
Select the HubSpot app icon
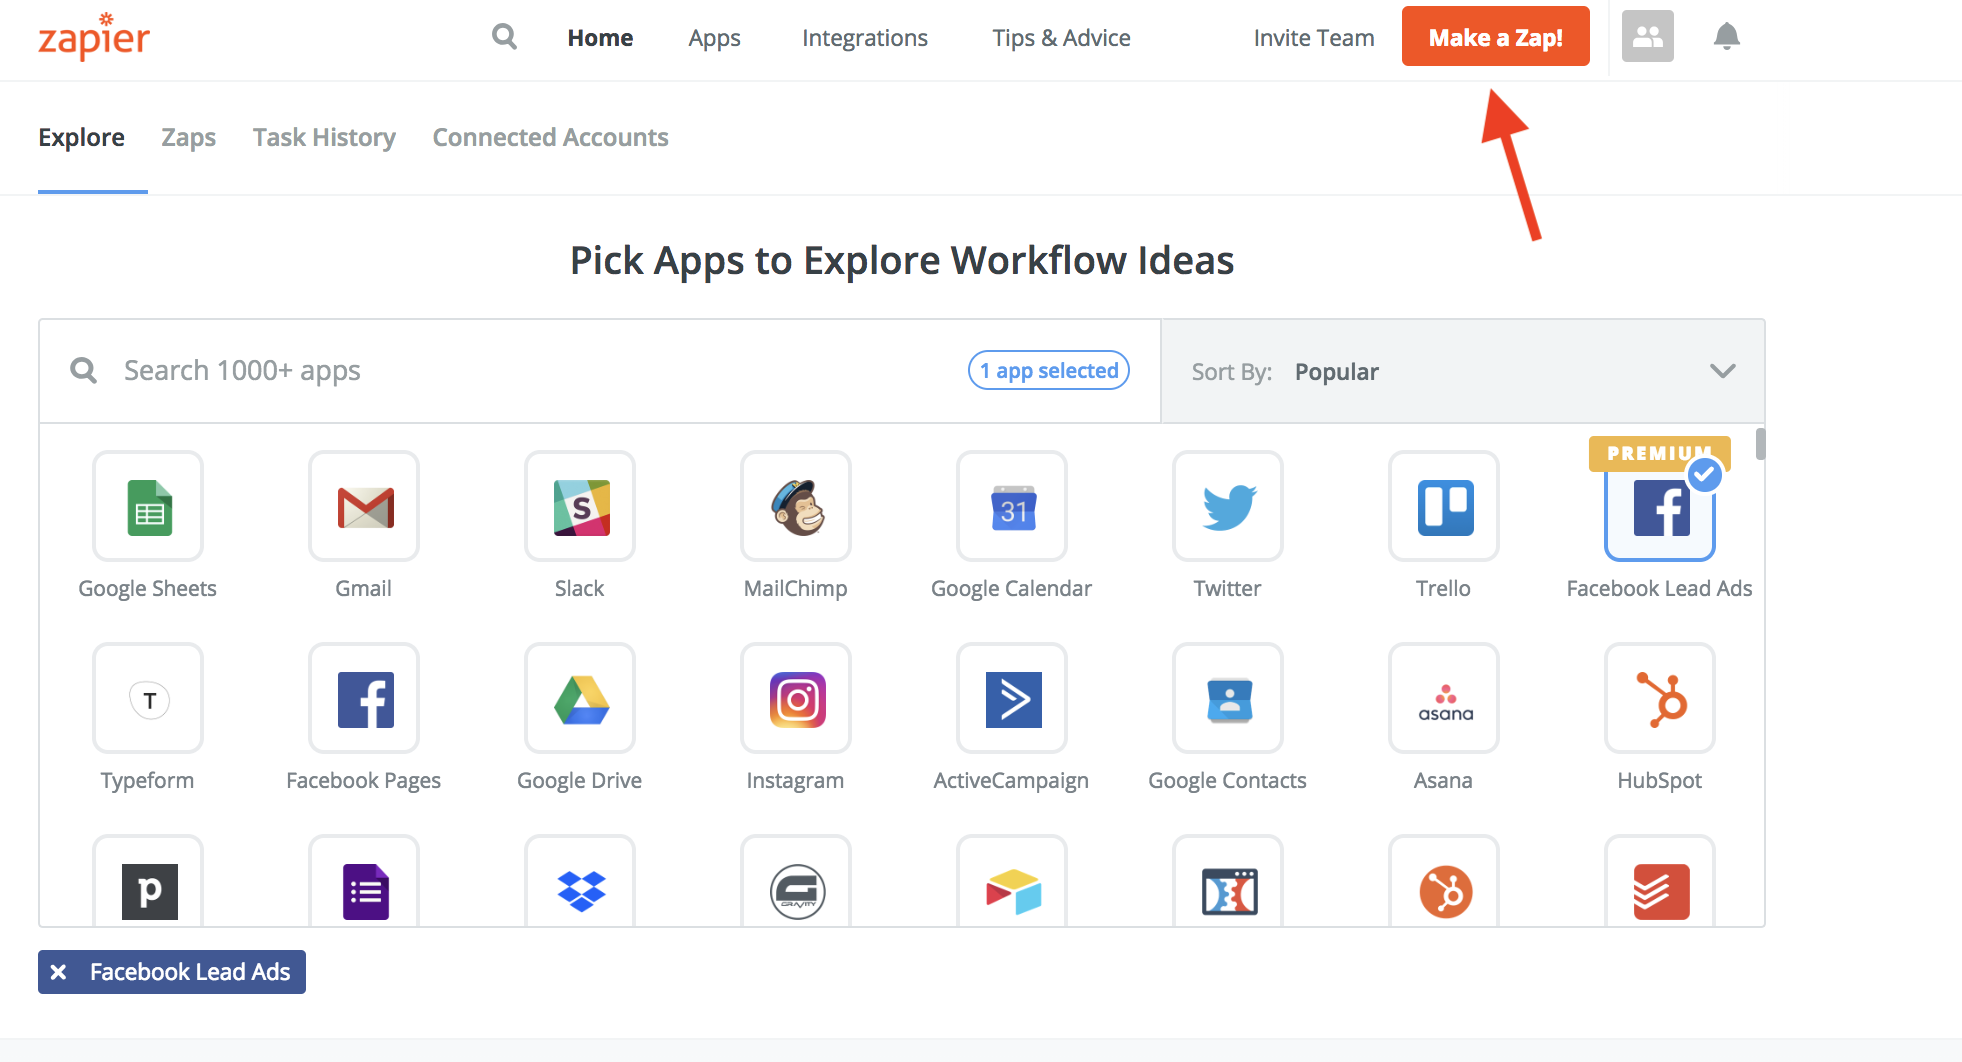pos(1660,698)
